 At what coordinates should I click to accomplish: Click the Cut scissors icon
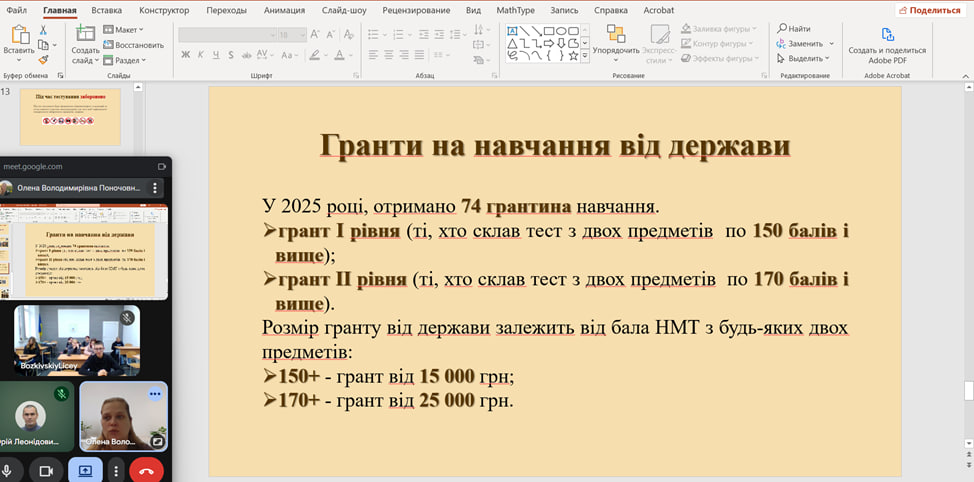43,31
